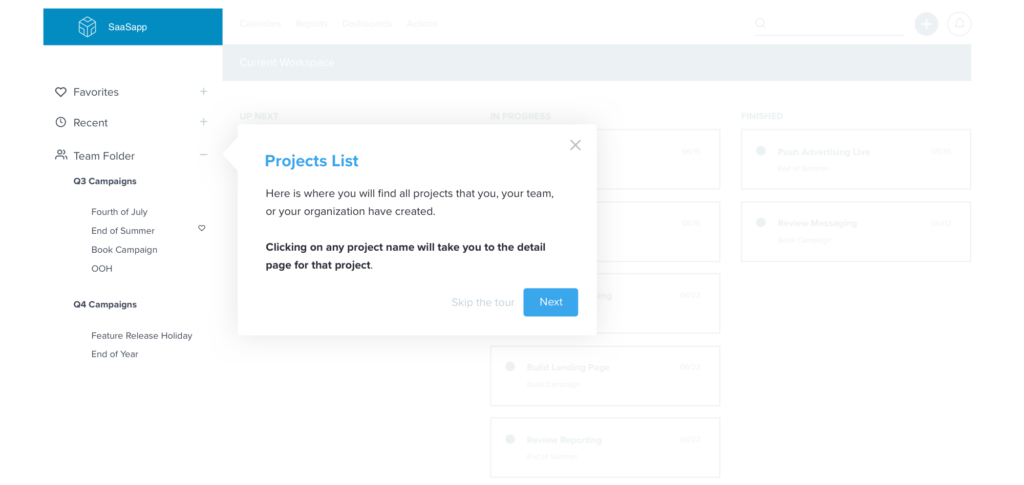
Task: Click the tour description about finding all projects
Action: 408,202
